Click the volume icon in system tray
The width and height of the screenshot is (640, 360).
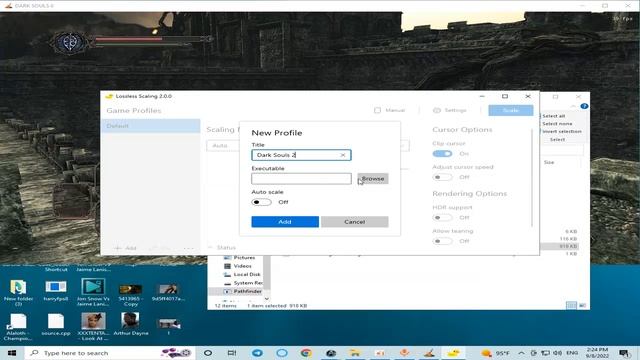(x=557, y=353)
